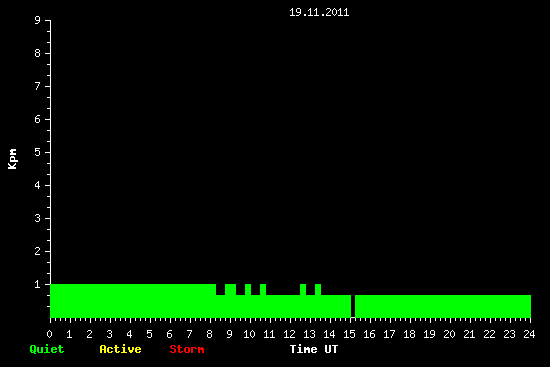Screen dimensions: 550x367
Task: Click the black gap in green bar near hour 15
Action: tap(353, 306)
